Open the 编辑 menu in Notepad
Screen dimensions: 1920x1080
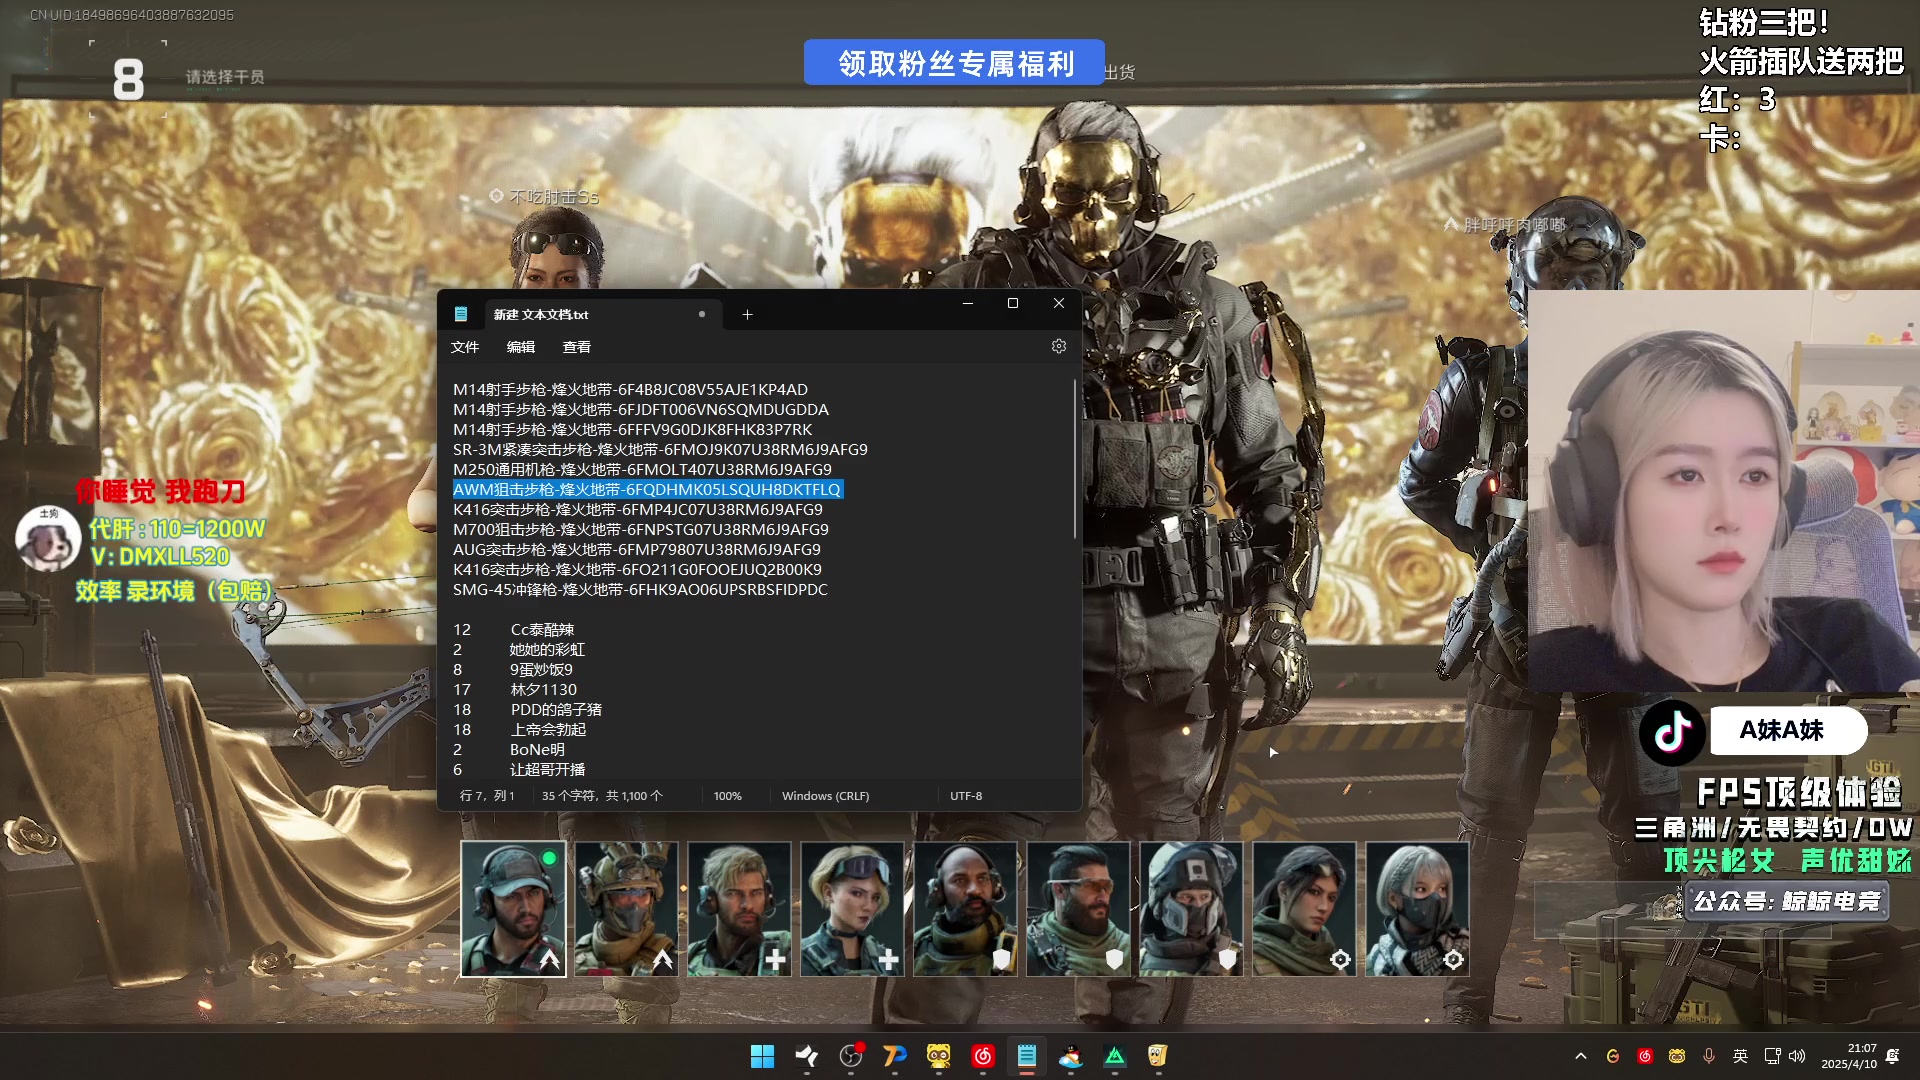(521, 347)
